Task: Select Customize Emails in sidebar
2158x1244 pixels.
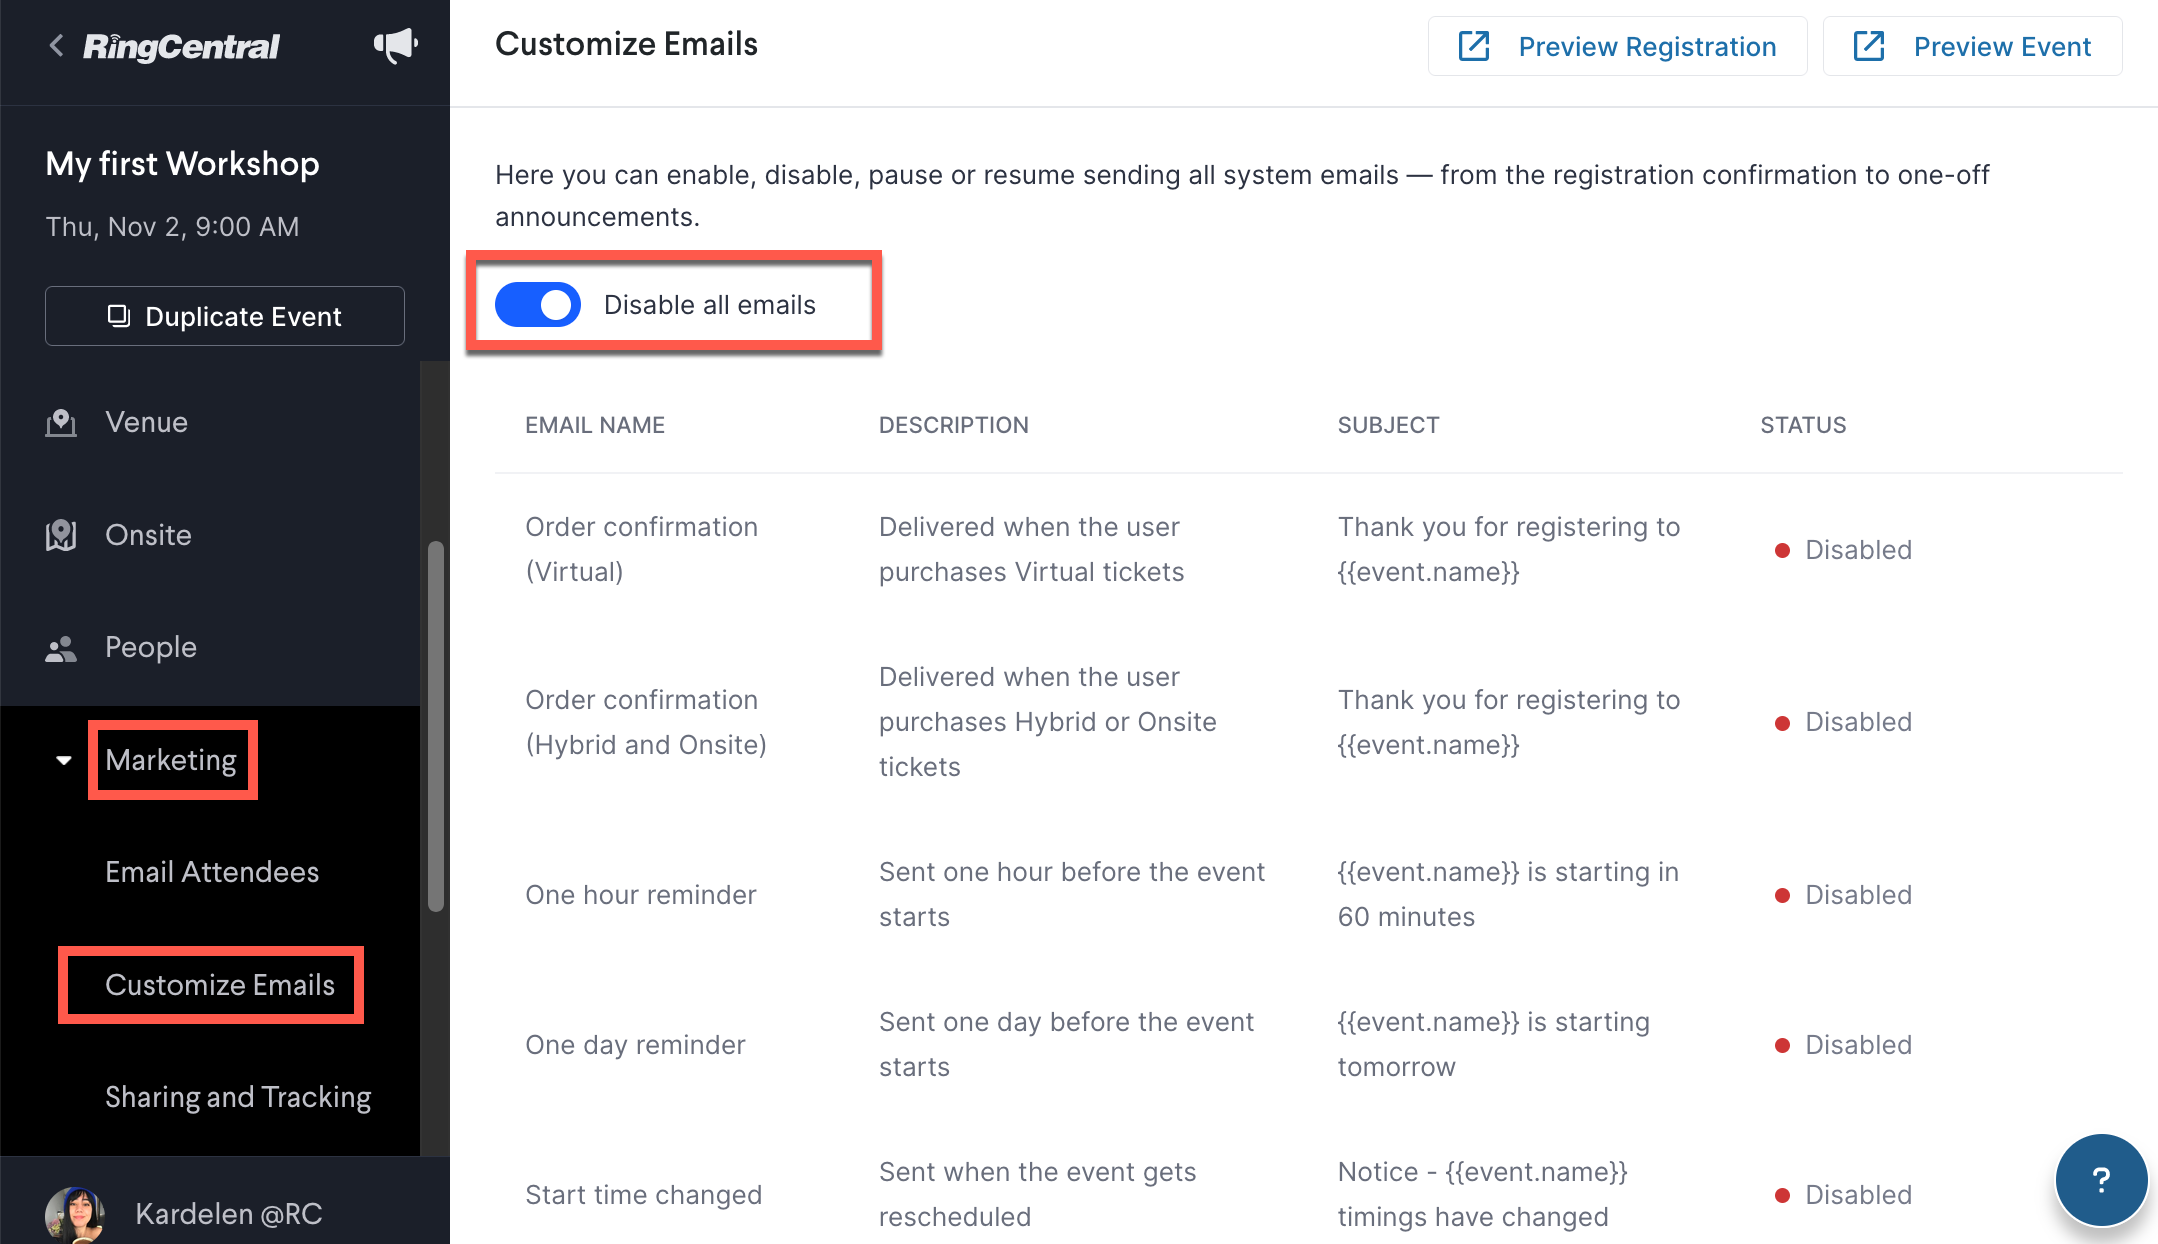Action: click(220, 985)
